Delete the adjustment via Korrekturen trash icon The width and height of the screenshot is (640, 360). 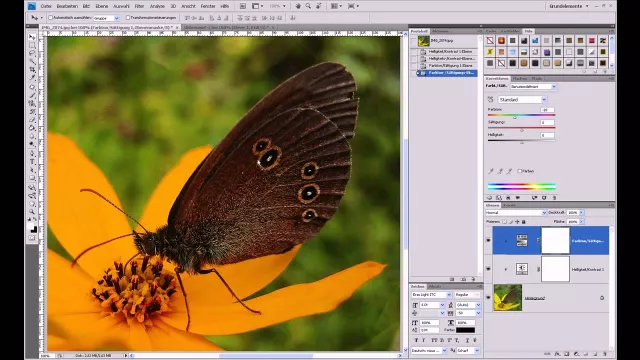(x=554, y=198)
